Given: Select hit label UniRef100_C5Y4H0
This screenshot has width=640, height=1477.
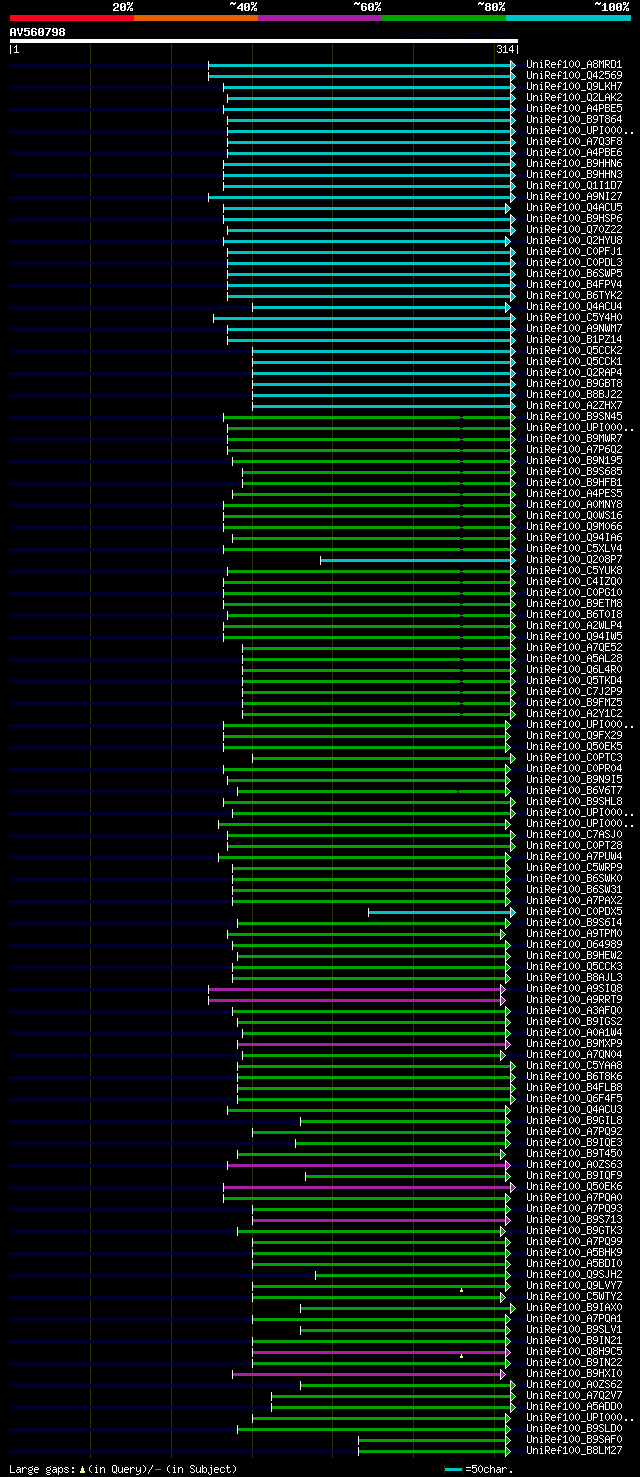Looking at the screenshot, I should [x=574, y=317].
